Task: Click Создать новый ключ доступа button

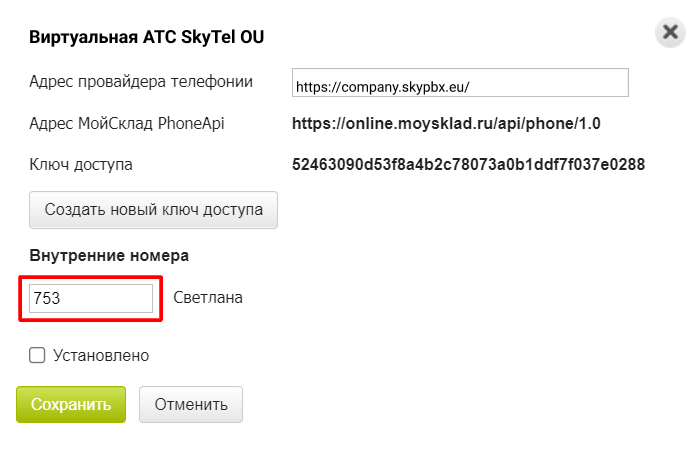Action: pos(153,210)
